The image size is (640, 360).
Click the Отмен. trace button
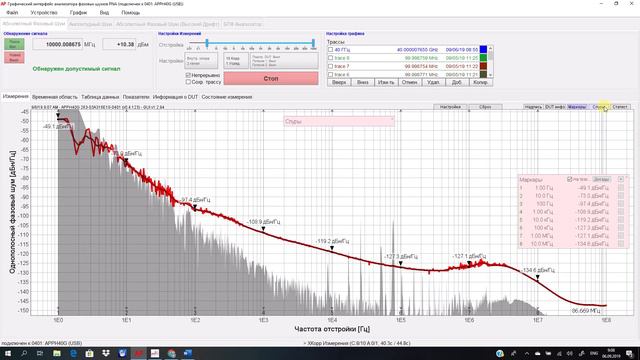pos(409,82)
